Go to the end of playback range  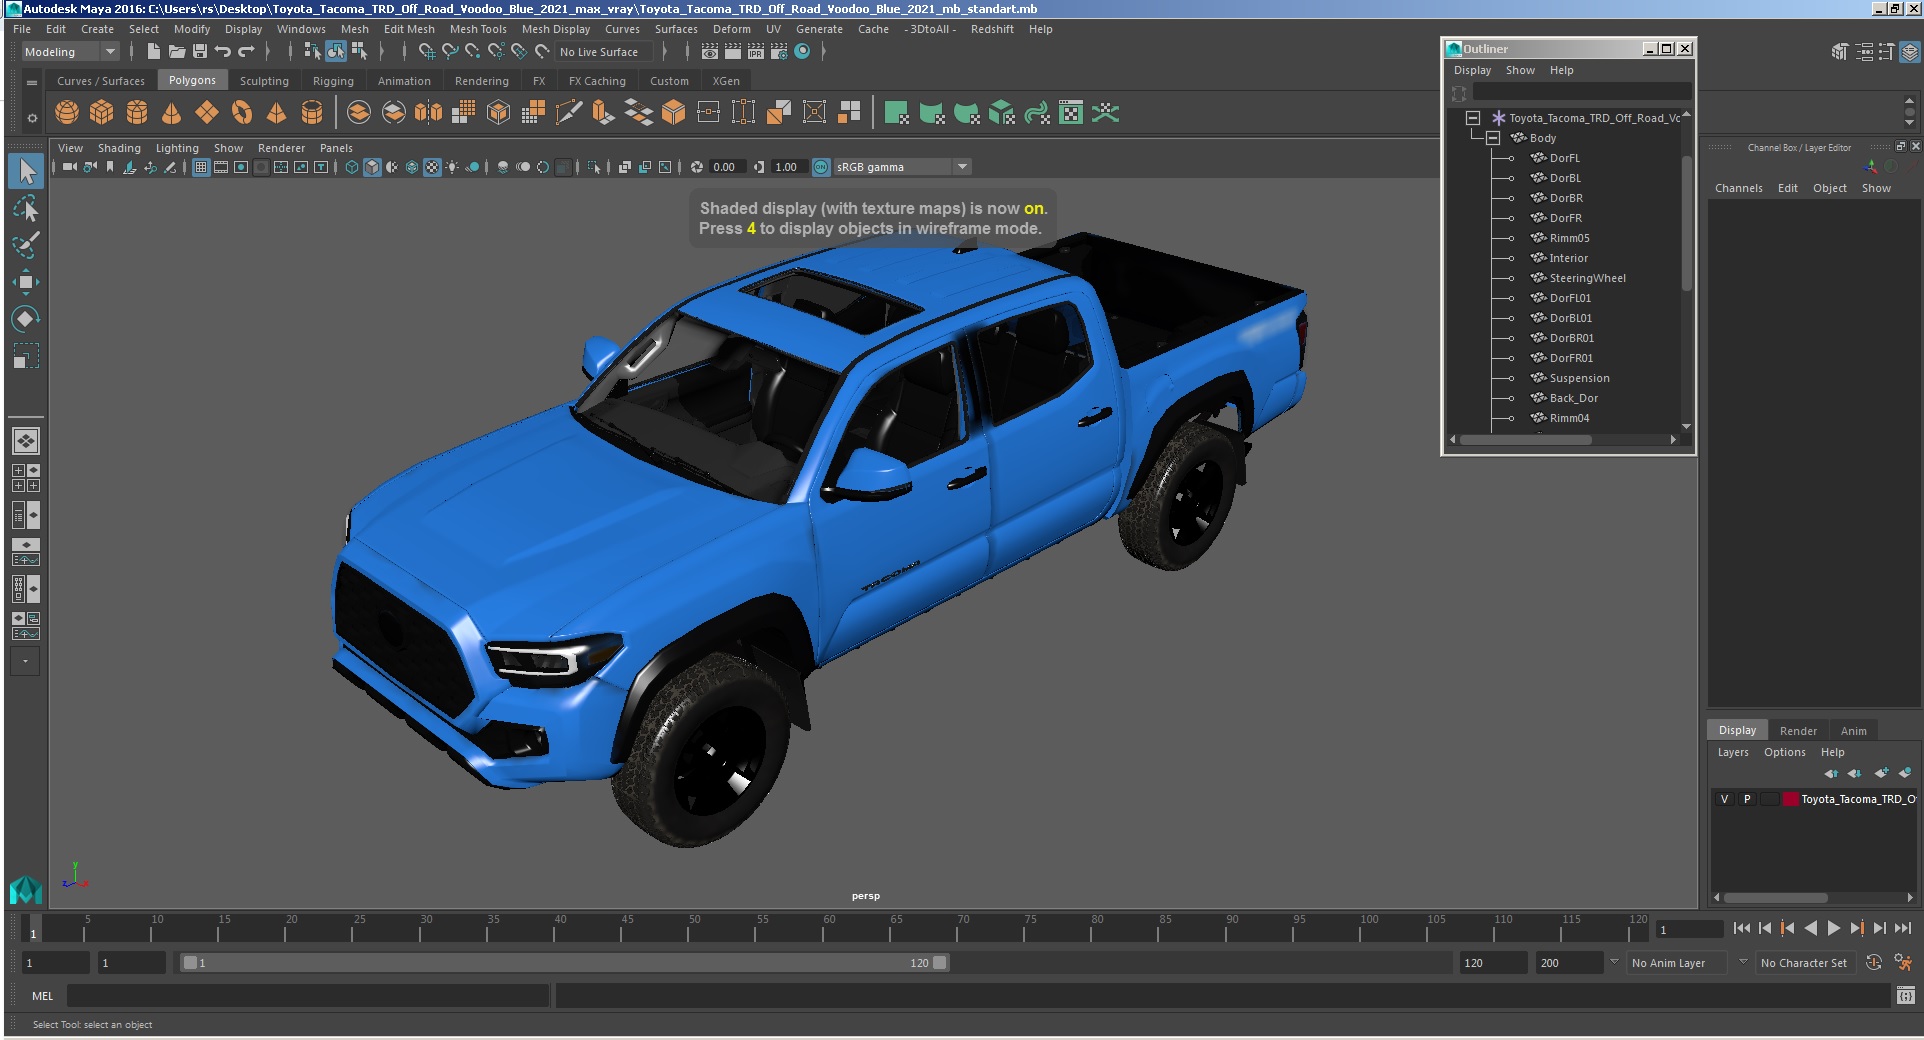tap(1903, 929)
